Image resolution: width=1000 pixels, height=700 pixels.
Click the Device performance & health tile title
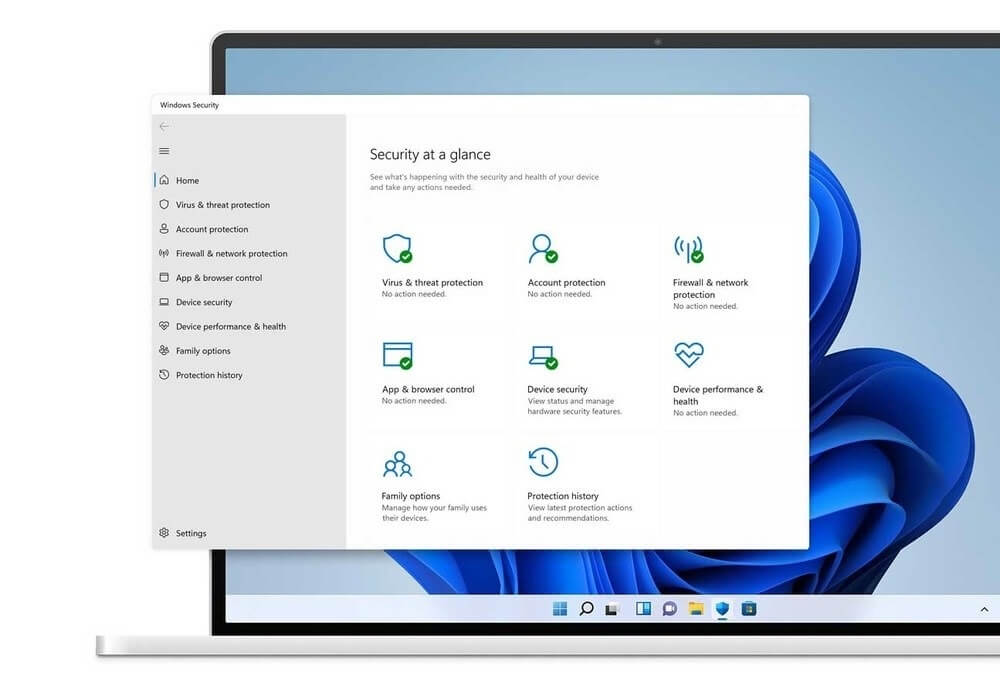pyautogui.click(x=717, y=395)
